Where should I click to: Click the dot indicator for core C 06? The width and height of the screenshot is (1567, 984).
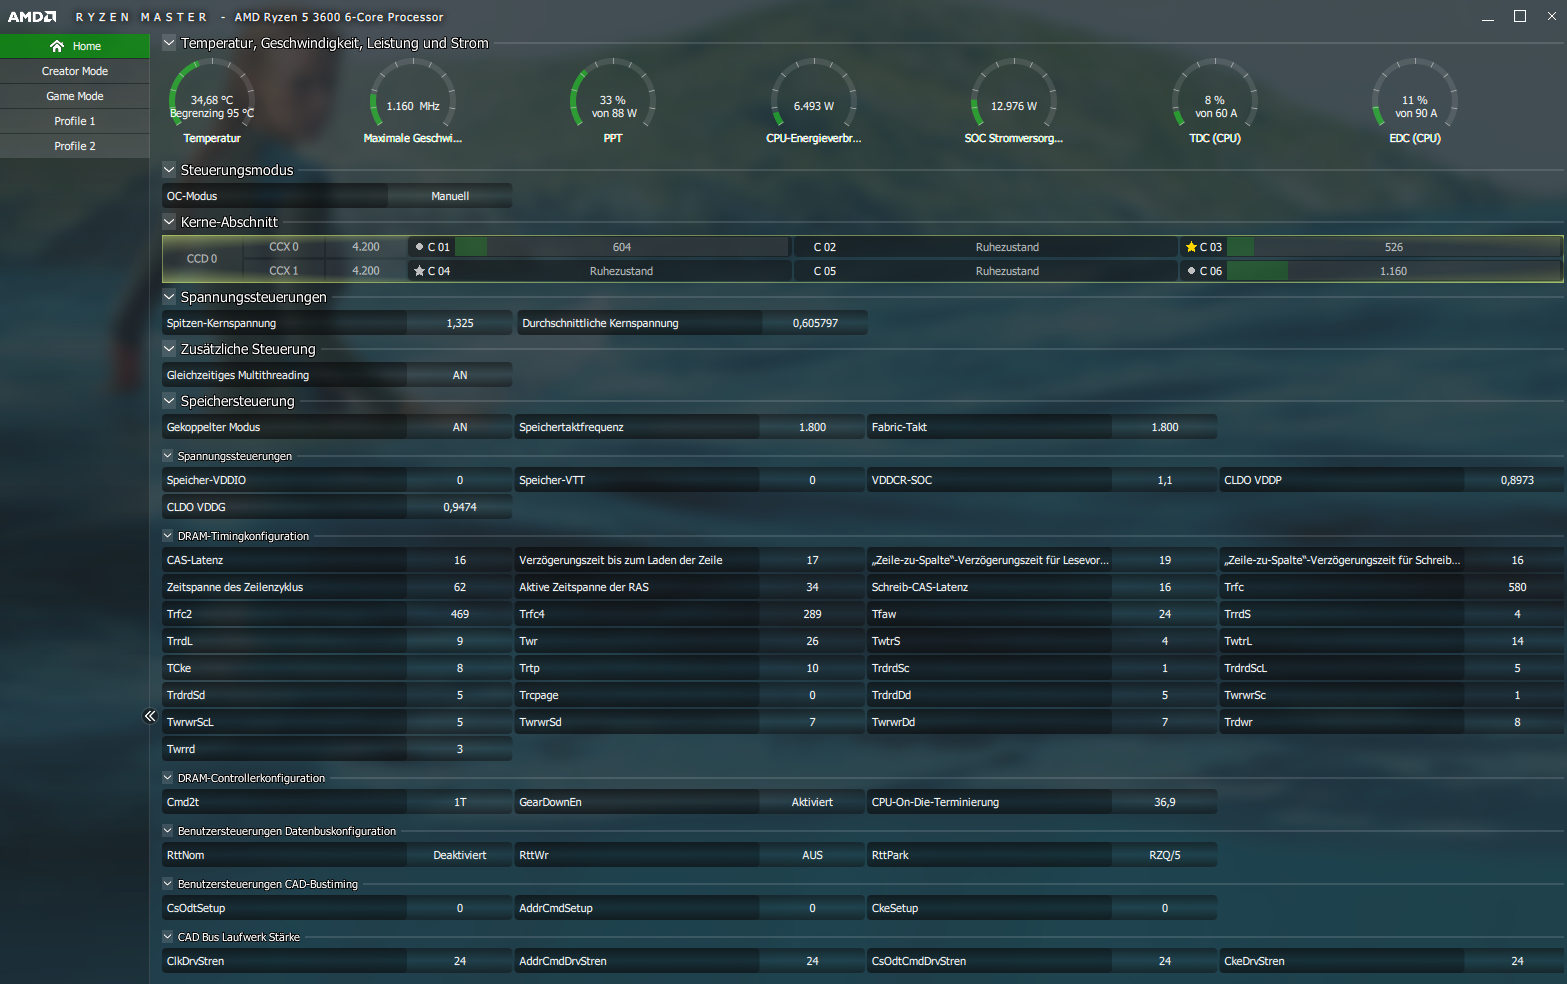[x=1191, y=271]
